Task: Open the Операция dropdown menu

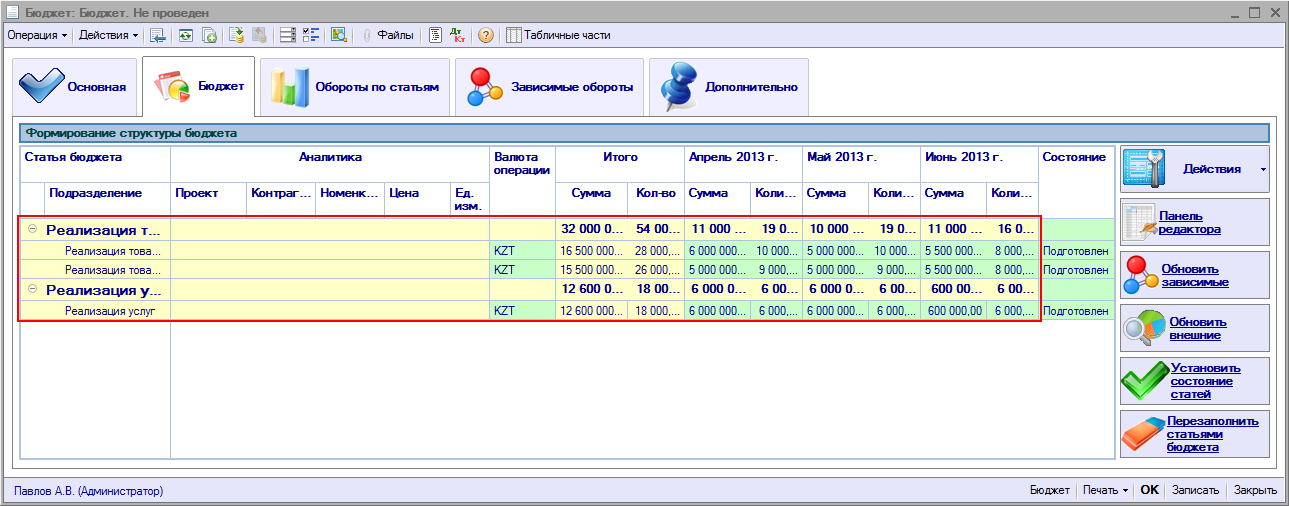Action: pos(37,35)
